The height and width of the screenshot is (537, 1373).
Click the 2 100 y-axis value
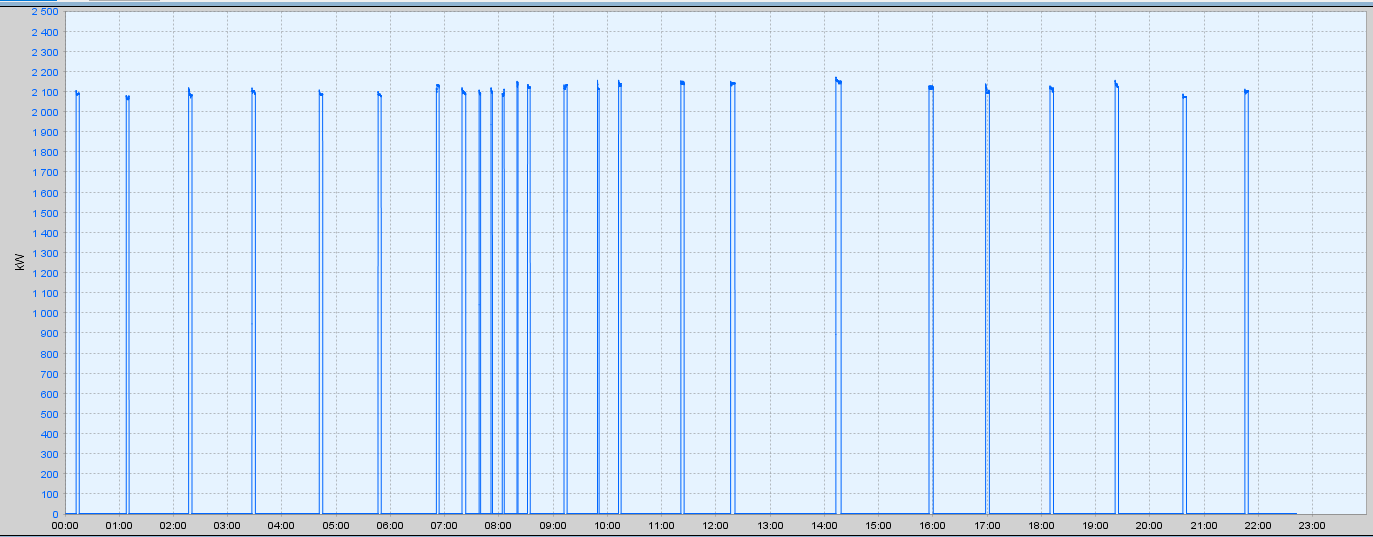pos(45,92)
